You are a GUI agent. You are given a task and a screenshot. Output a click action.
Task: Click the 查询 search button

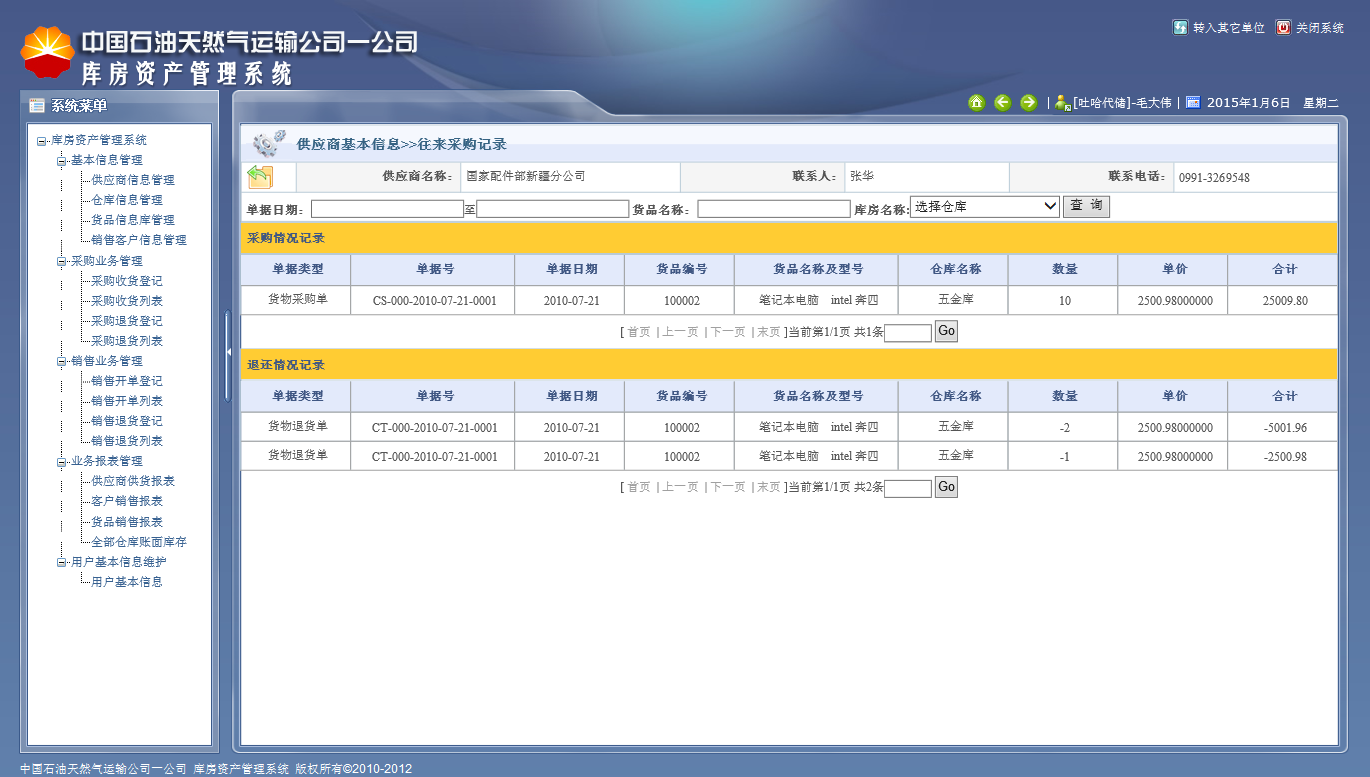point(1086,207)
